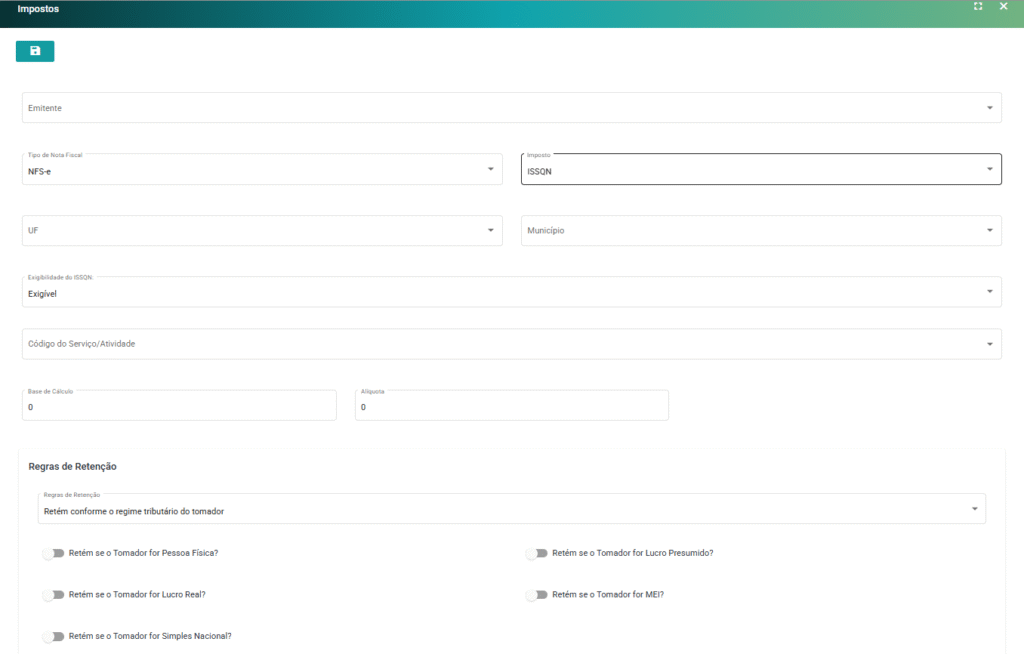
Task: Open Código do Serviço/Atividade dropdown
Action: [x=511, y=344]
